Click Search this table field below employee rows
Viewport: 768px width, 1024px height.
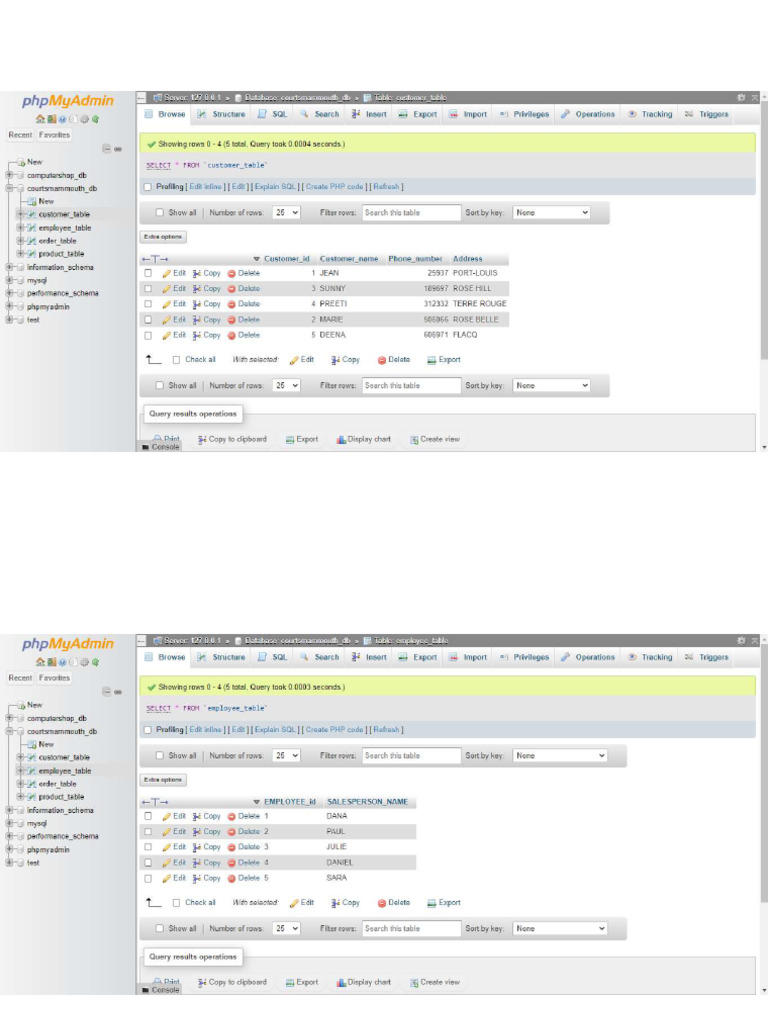pyautogui.click(x=411, y=929)
